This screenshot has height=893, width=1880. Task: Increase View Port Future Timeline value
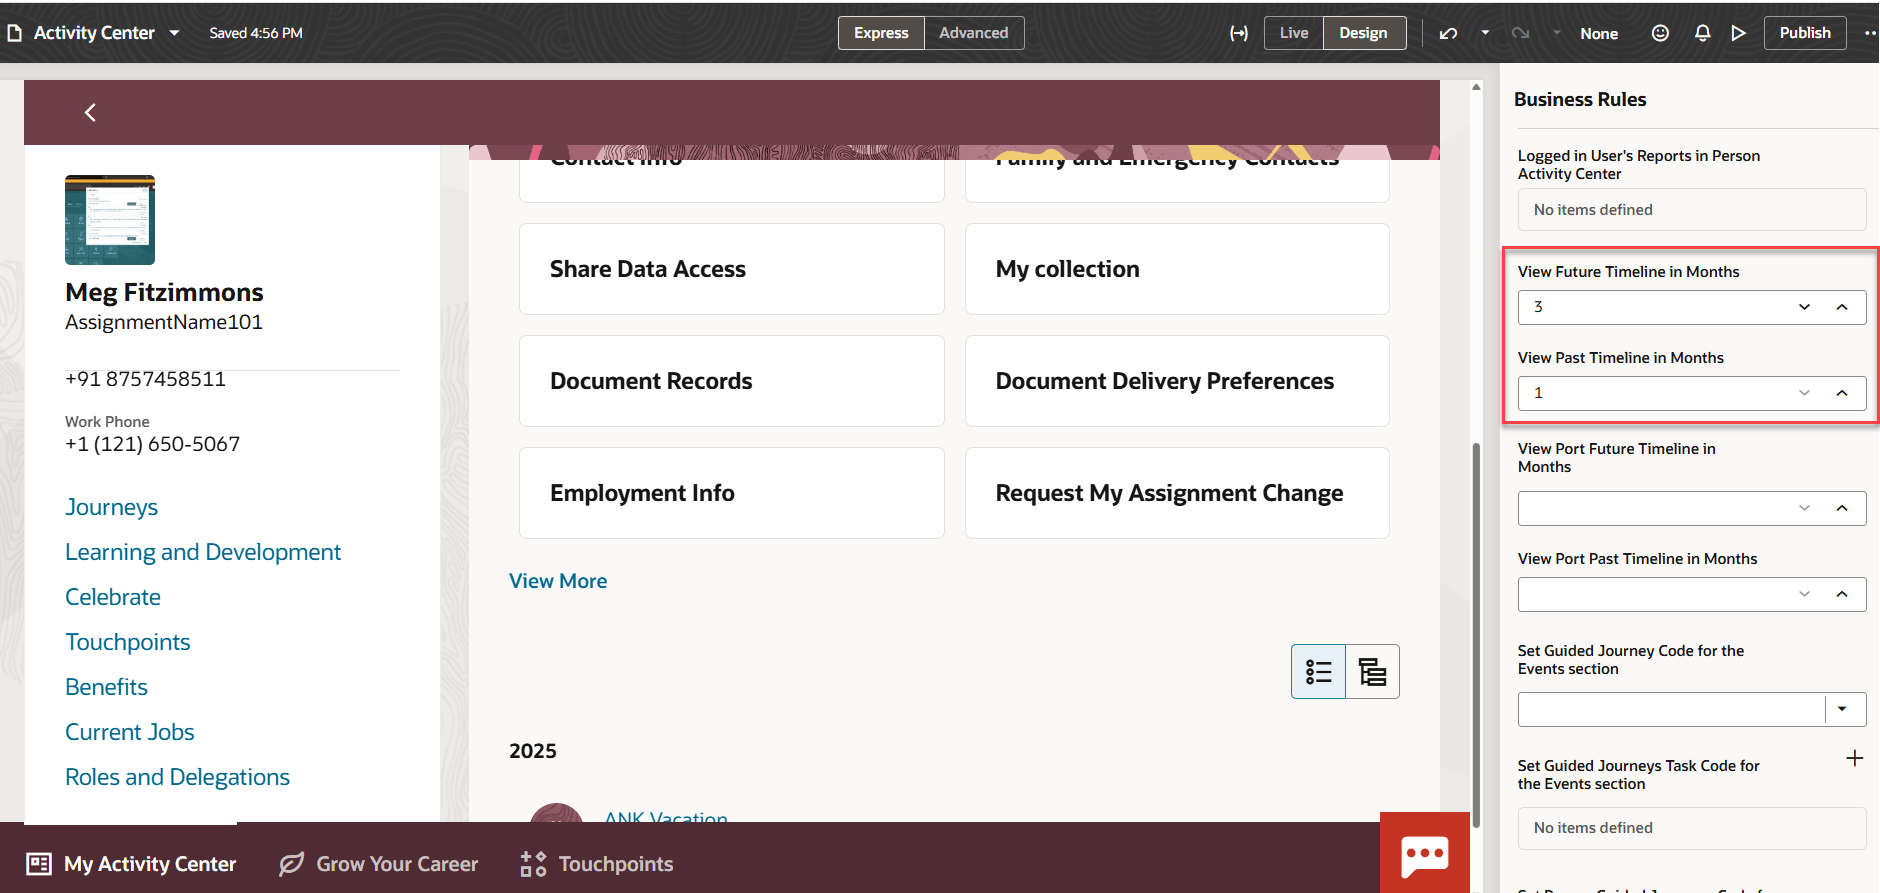click(x=1842, y=508)
